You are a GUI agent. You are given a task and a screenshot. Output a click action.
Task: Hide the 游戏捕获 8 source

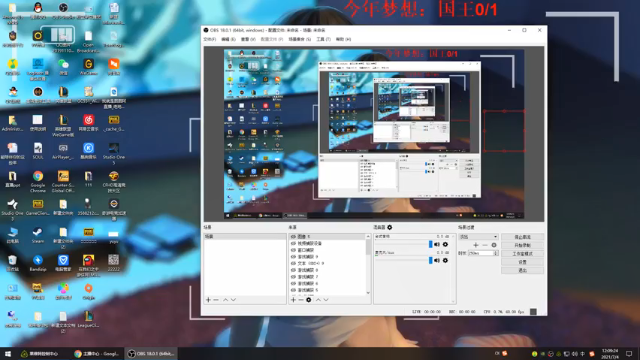(x=293, y=270)
